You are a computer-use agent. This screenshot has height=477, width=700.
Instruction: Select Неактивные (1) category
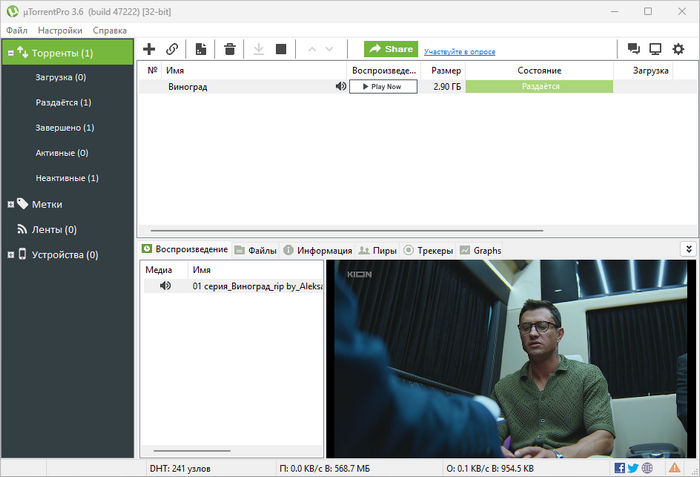67,178
